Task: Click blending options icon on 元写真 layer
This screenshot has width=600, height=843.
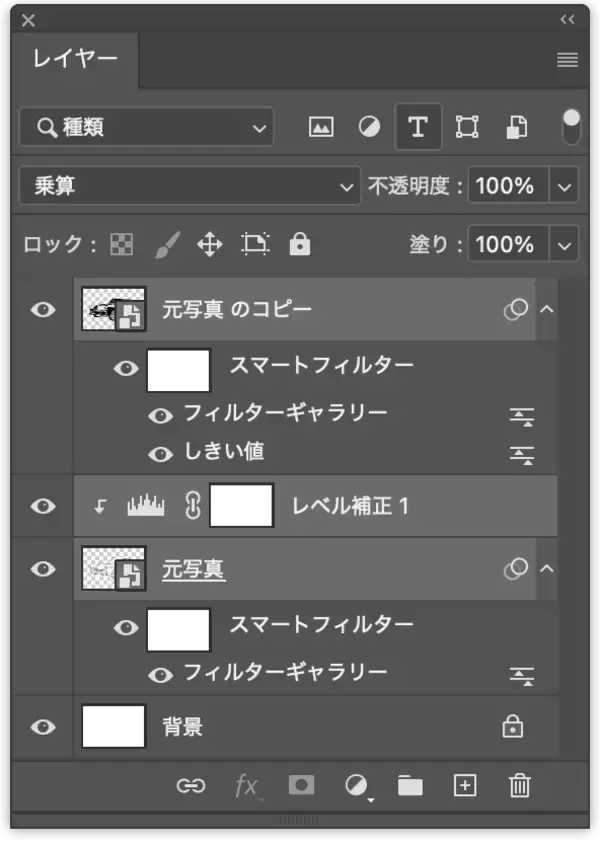Action: tap(516, 569)
